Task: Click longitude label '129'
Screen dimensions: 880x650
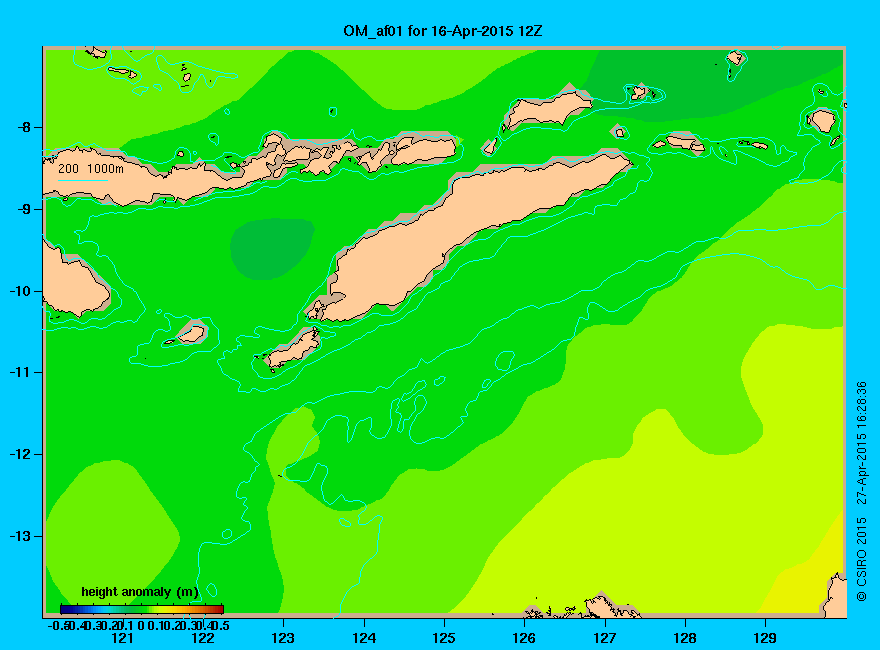Action: [765, 638]
